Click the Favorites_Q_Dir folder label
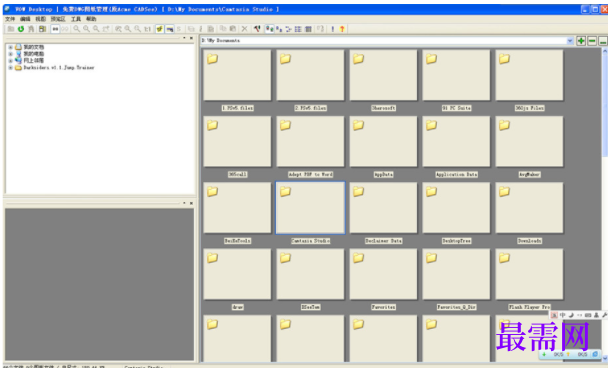Viewport: 608px width, 368px height. click(456, 307)
